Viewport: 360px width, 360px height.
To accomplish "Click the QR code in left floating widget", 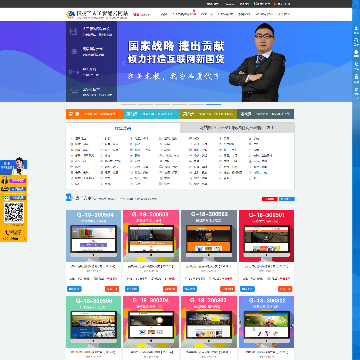I will 14,212.
